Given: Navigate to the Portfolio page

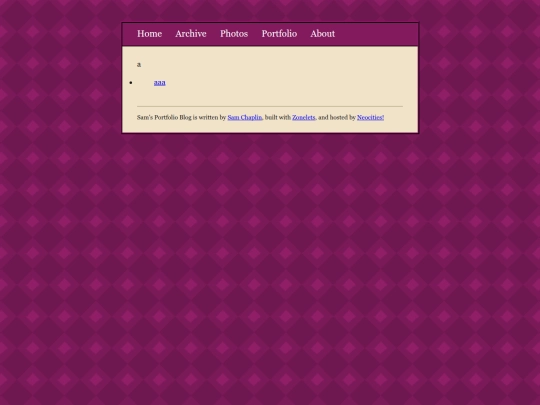Looking at the screenshot, I should (x=279, y=34).
